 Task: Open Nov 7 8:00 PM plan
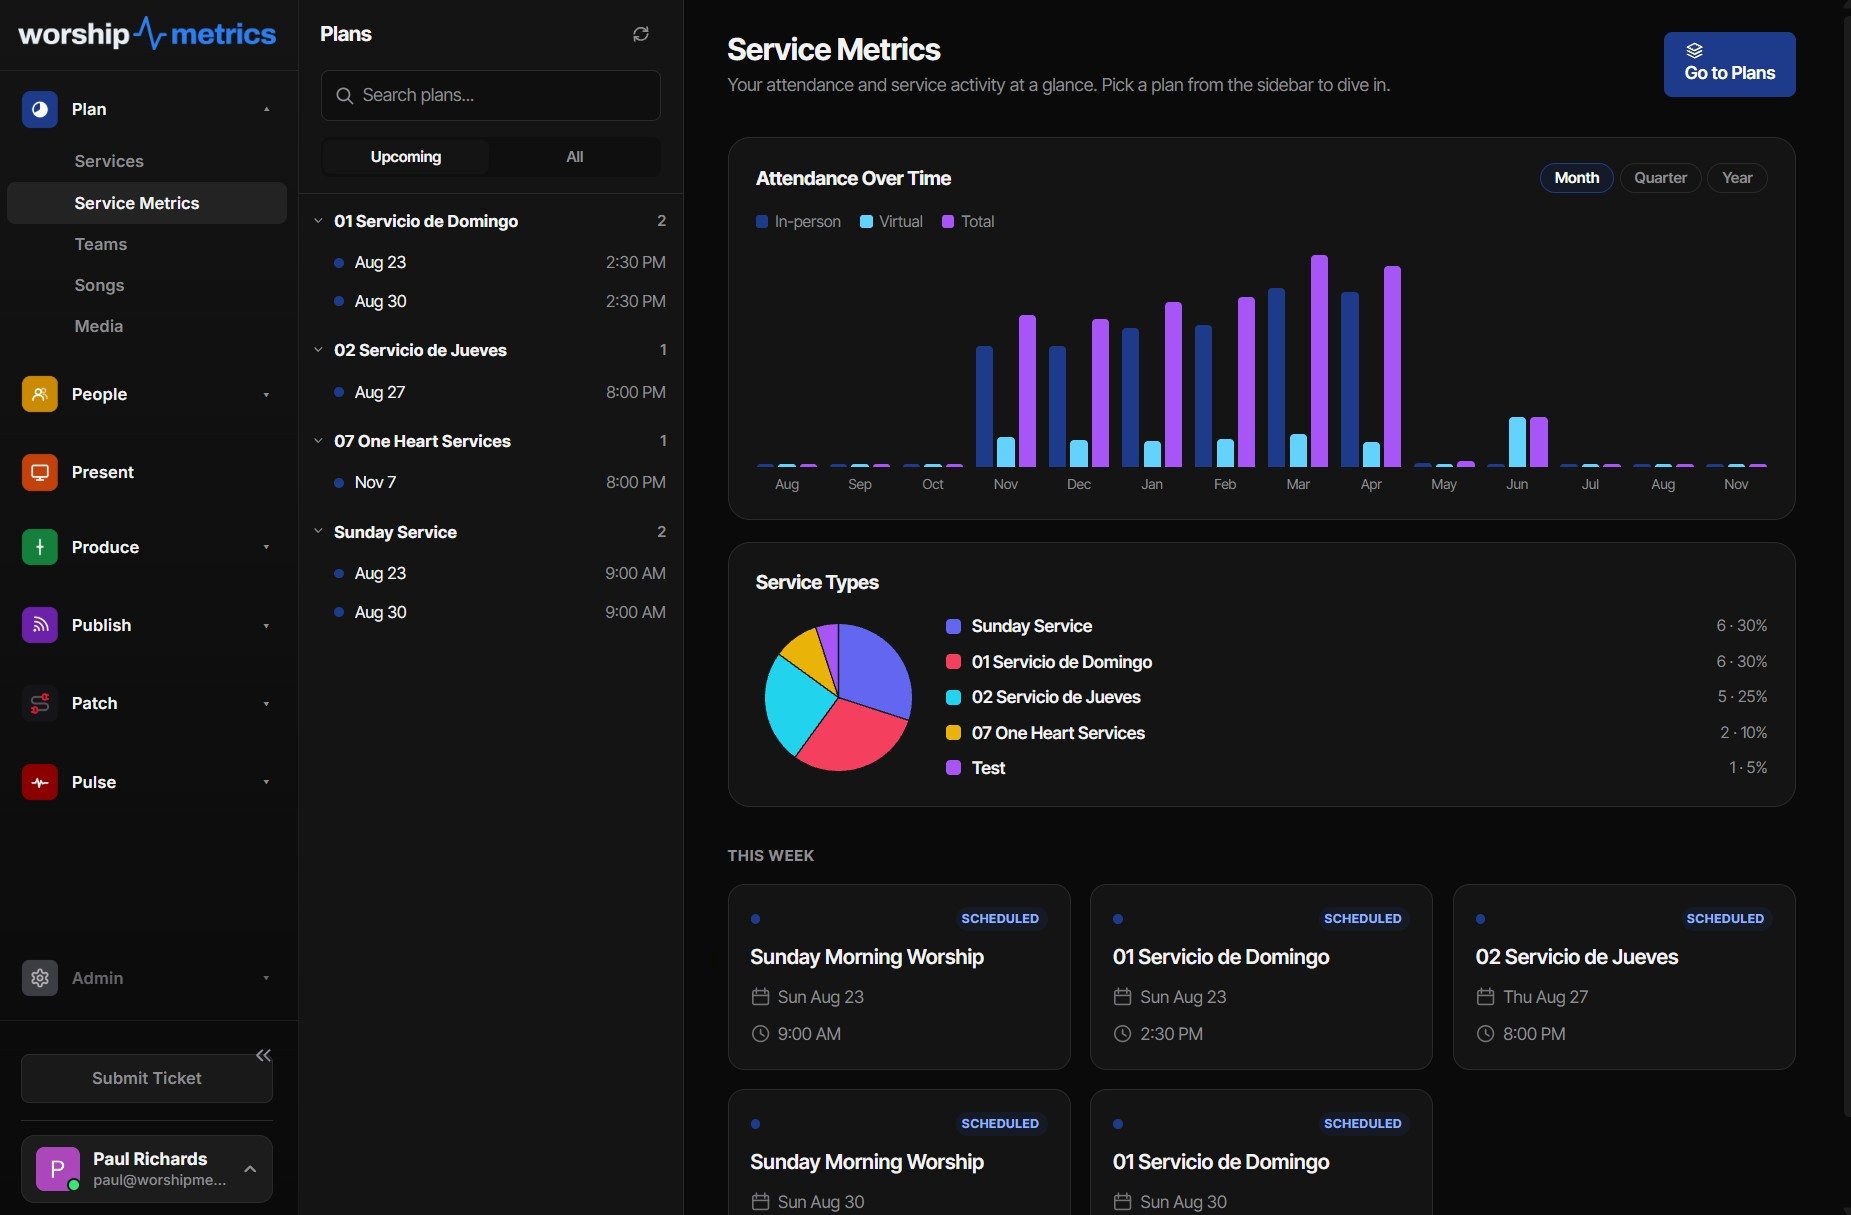point(499,482)
